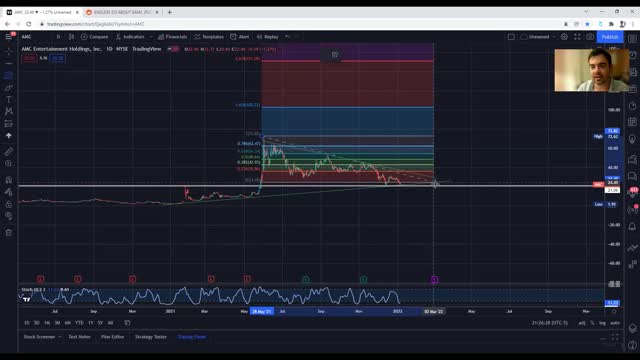Select the ruler measure tool
This screenshot has width=640, height=360.
9,151
